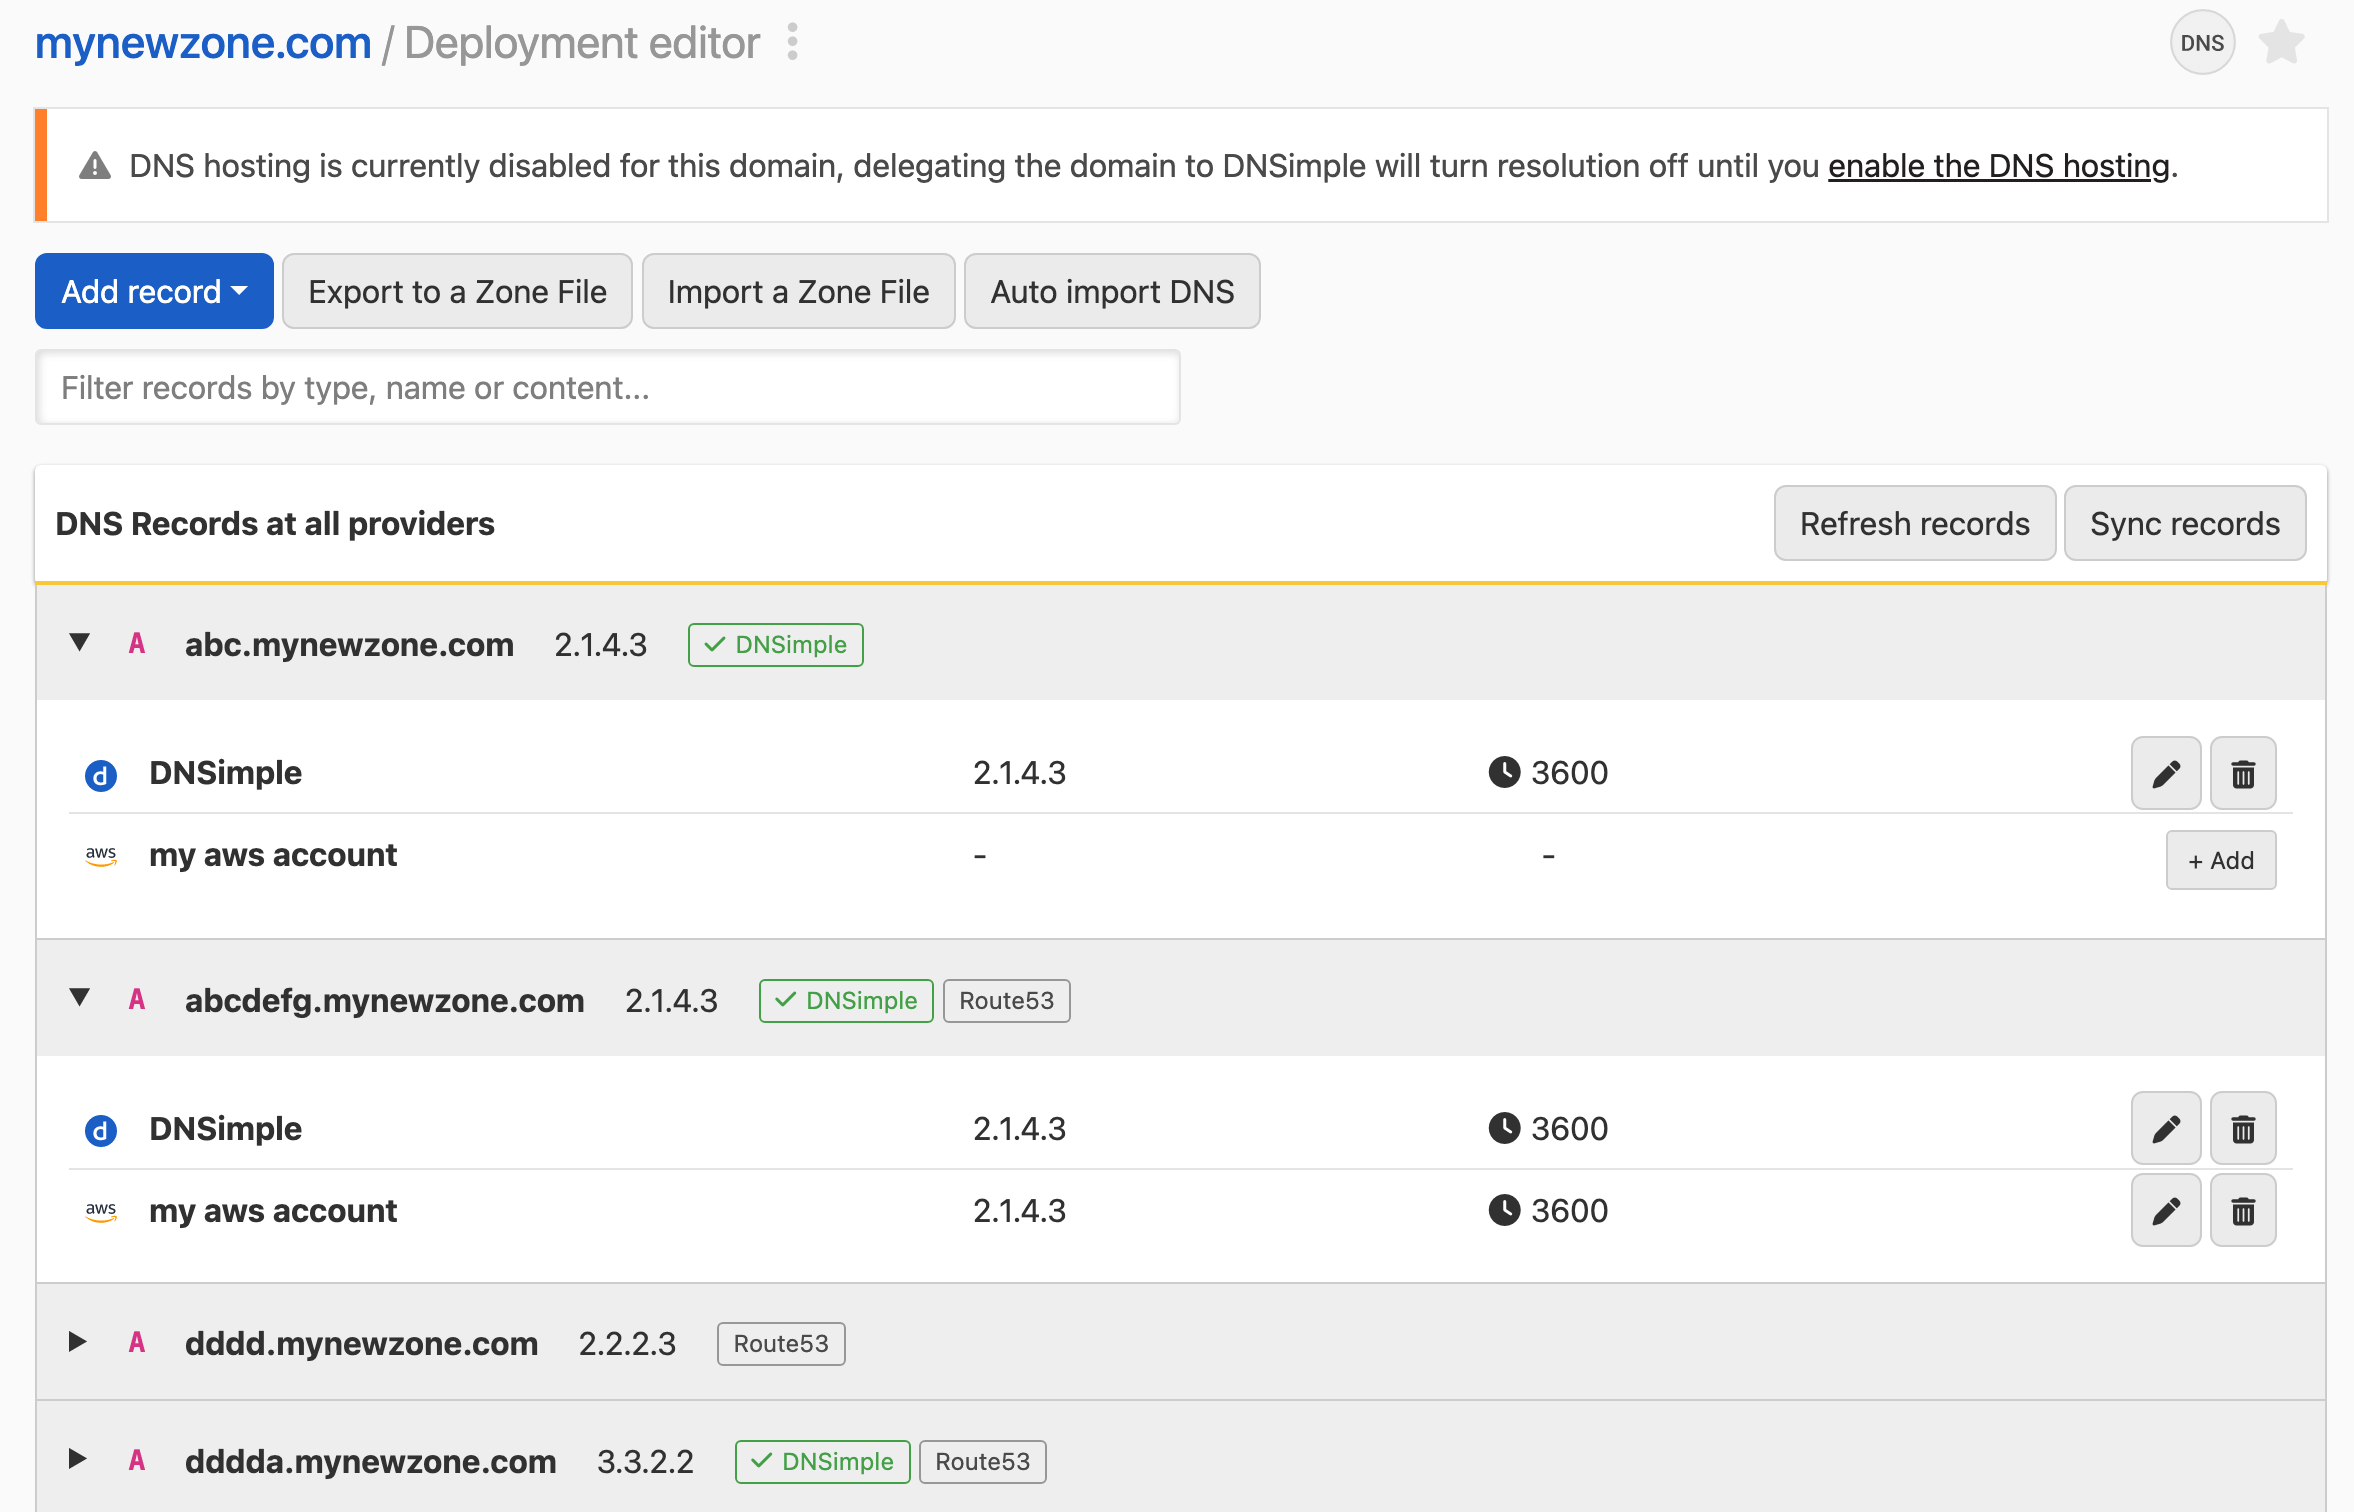2354x1512 pixels.
Task: Click the round DNS badge icon
Action: tap(2201, 43)
